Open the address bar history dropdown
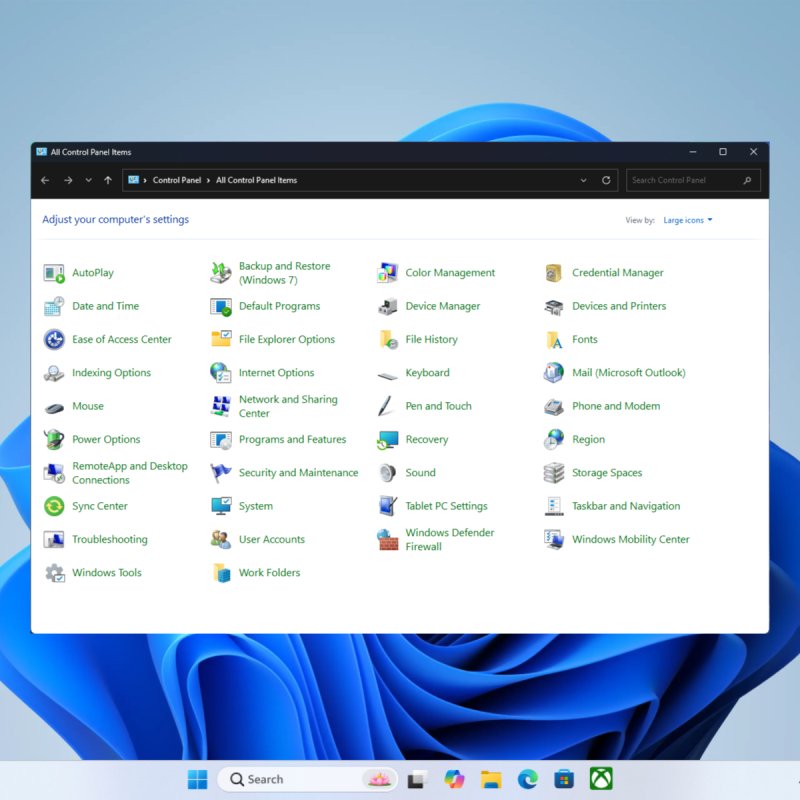The width and height of the screenshot is (800, 800). point(584,181)
